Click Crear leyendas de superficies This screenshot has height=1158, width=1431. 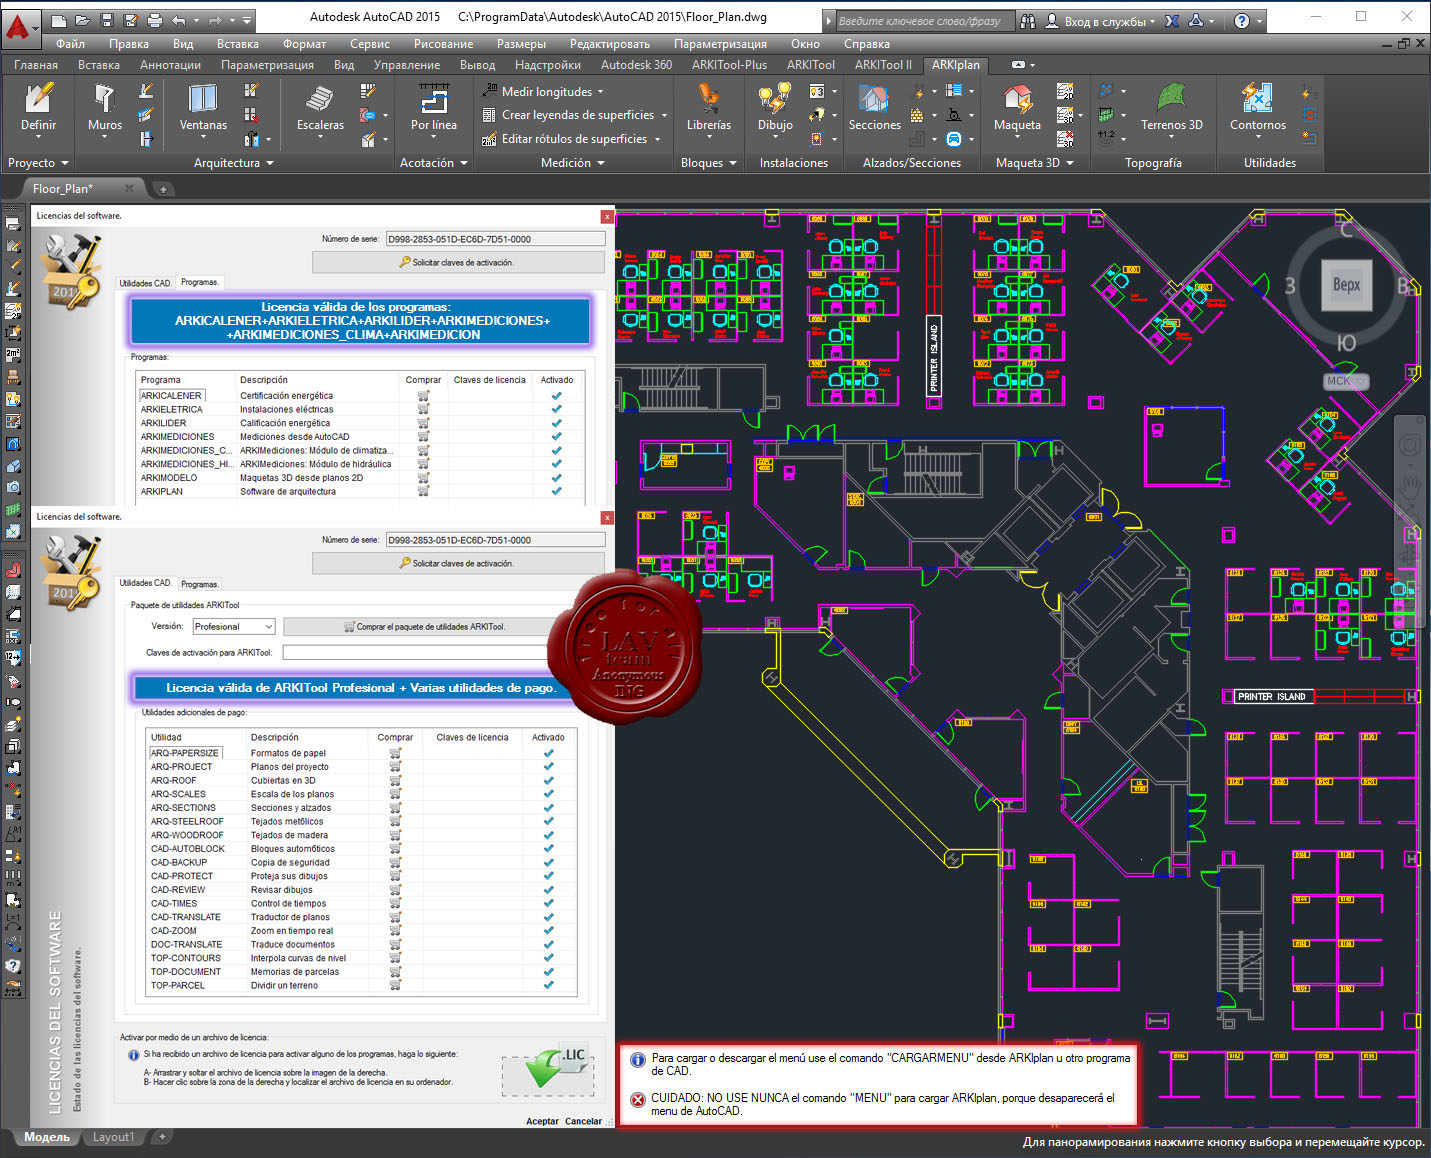[x=574, y=115]
